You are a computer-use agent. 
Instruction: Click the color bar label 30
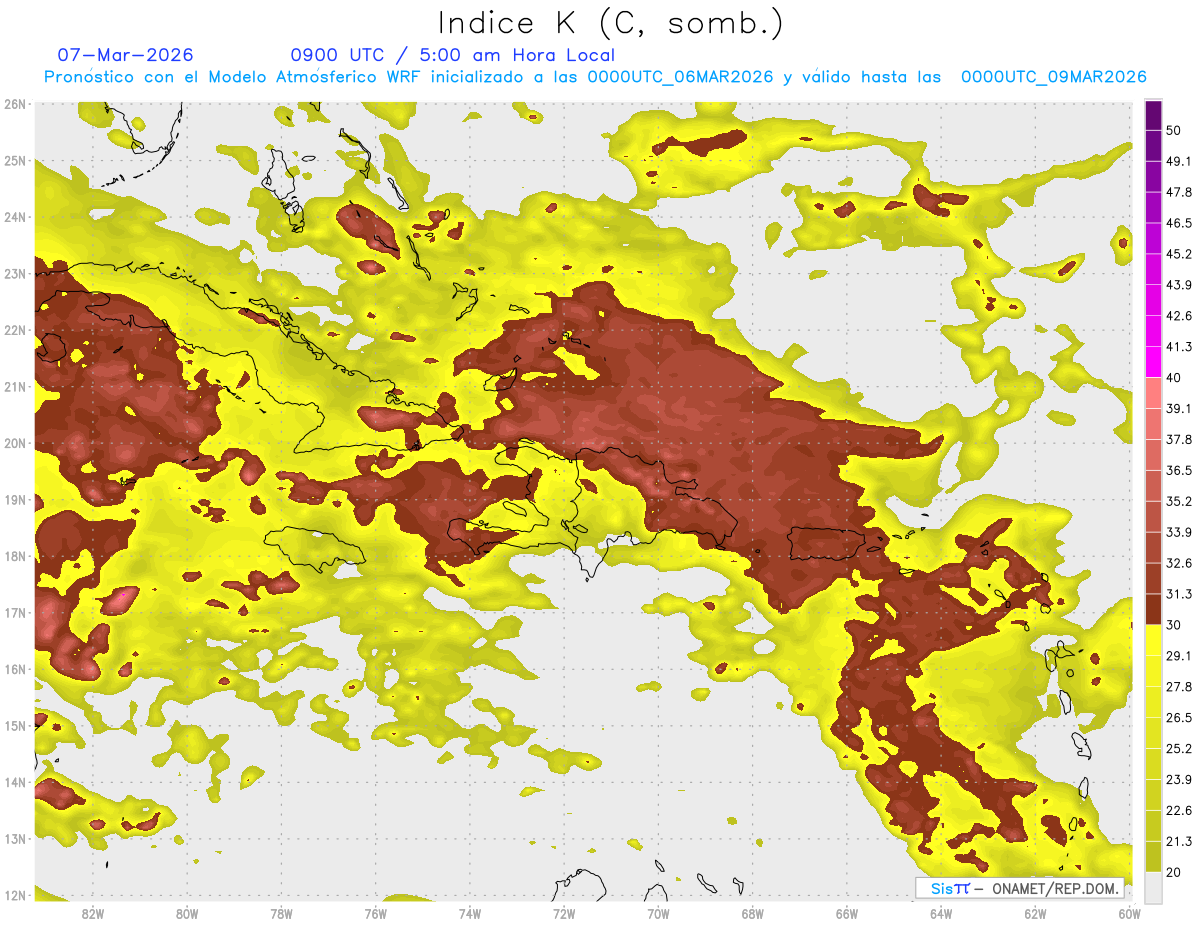1174,625
